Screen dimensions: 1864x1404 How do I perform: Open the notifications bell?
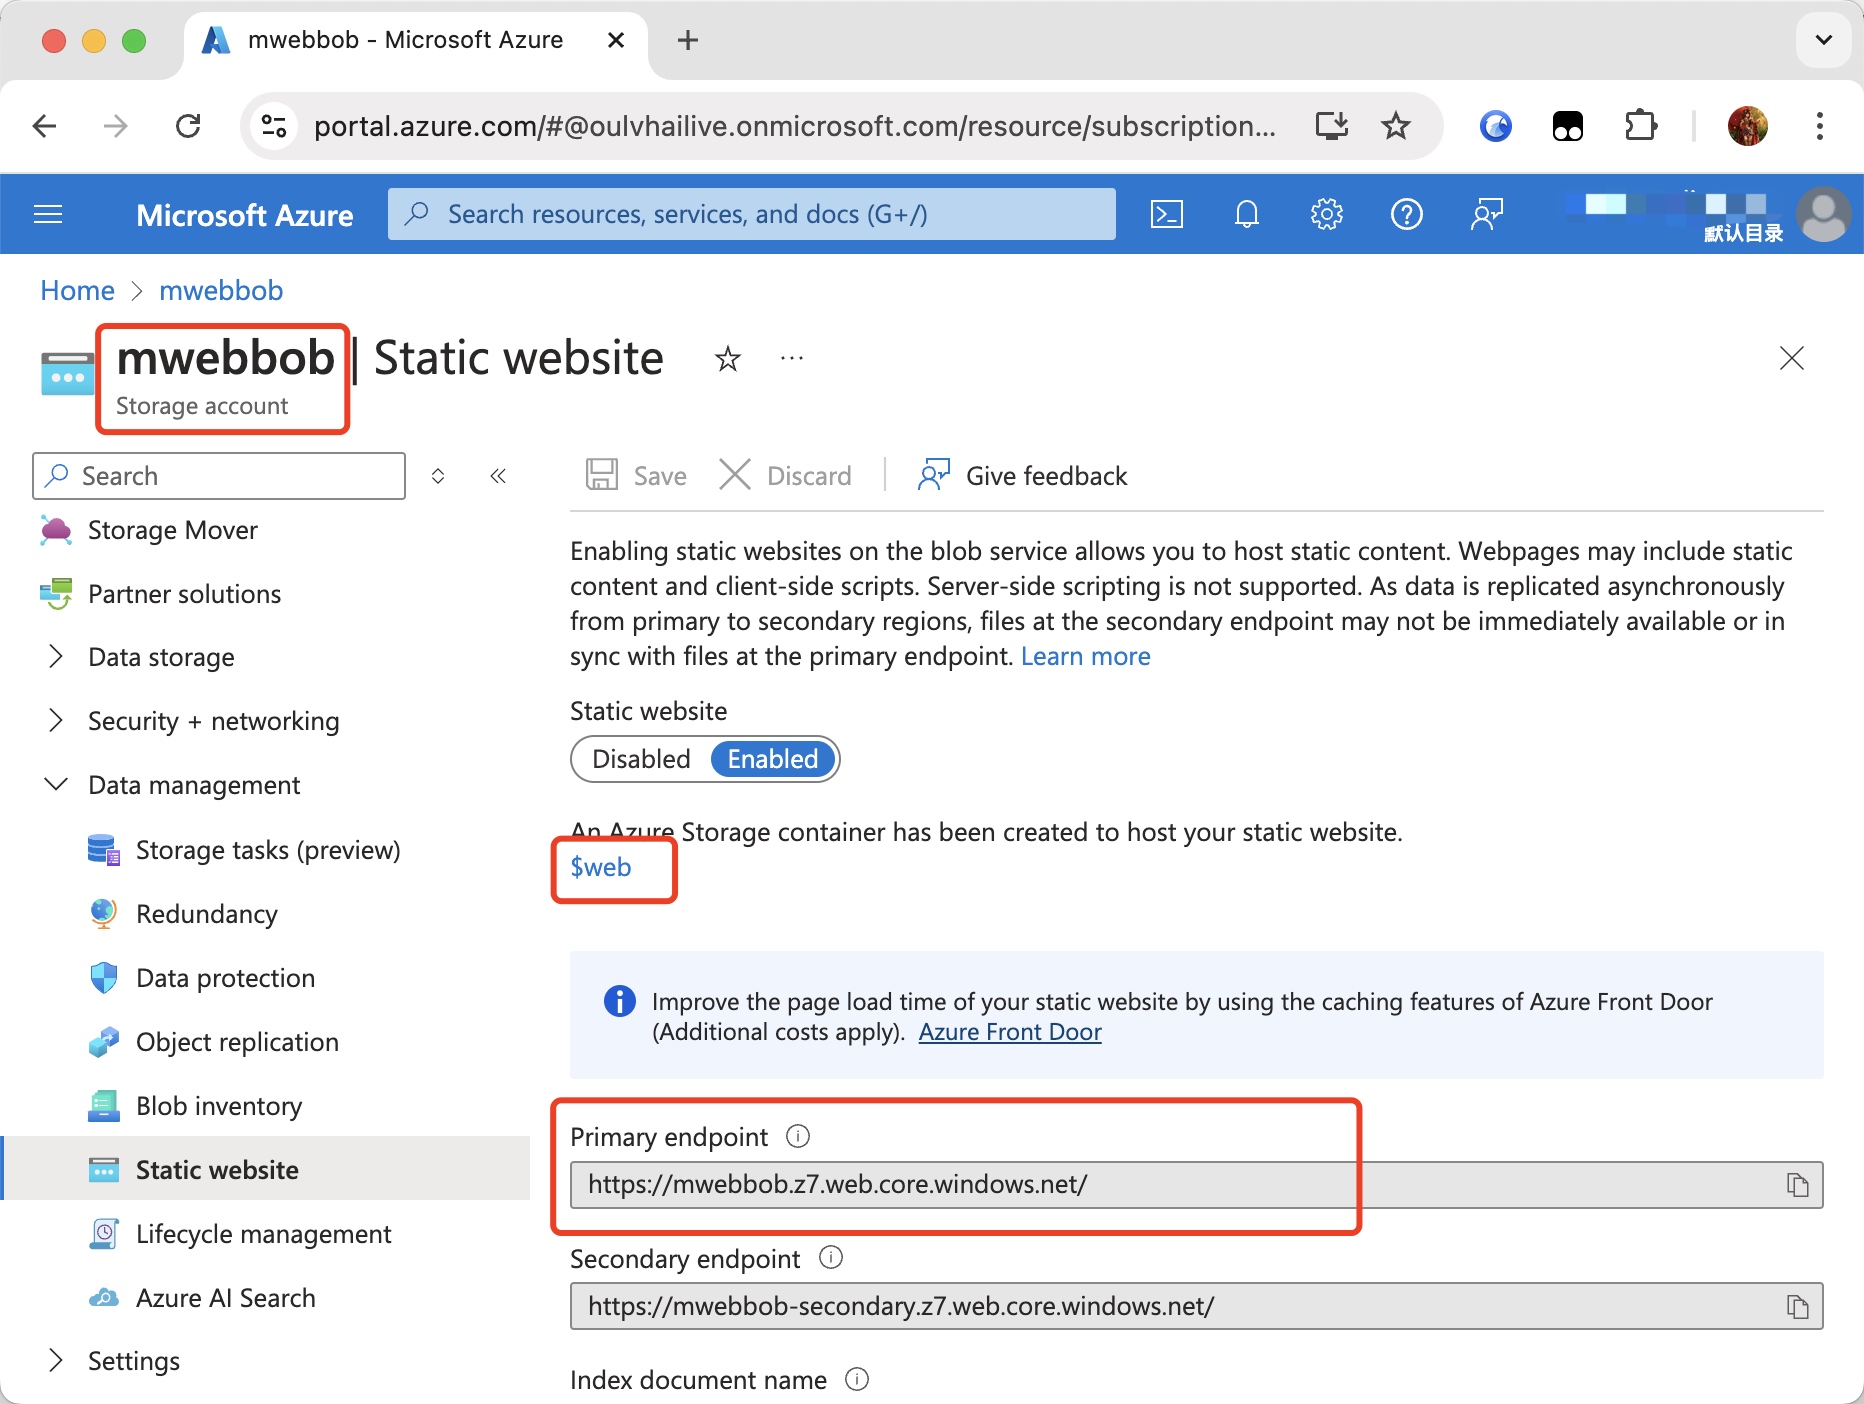pyautogui.click(x=1246, y=214)
